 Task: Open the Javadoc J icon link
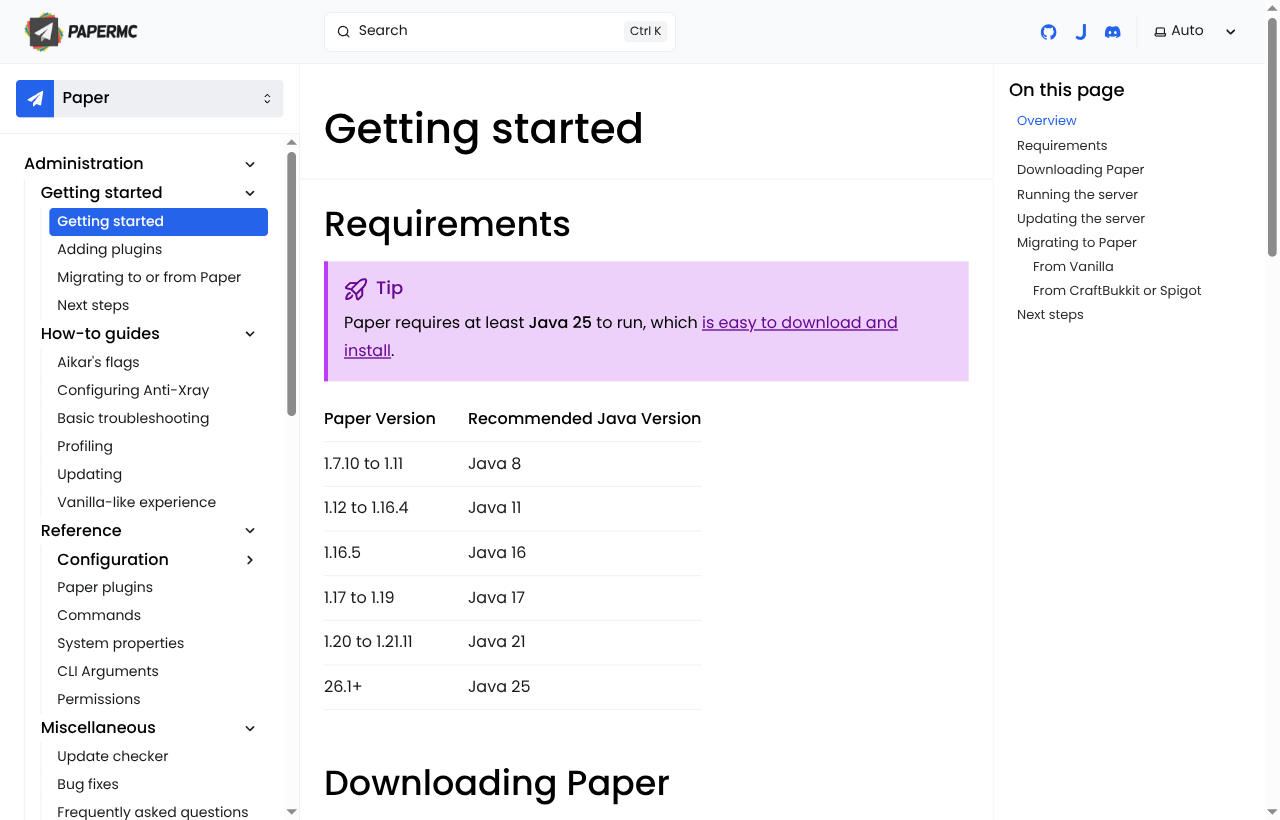(x=1081, y=32)
